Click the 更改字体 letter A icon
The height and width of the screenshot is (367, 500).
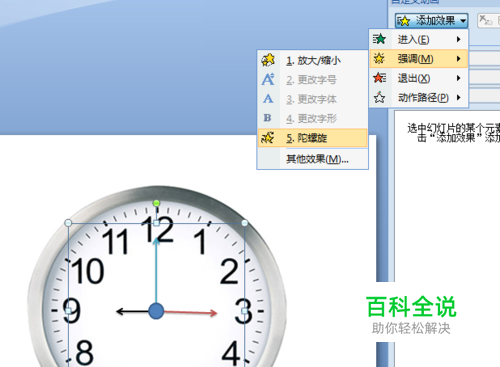268,99
